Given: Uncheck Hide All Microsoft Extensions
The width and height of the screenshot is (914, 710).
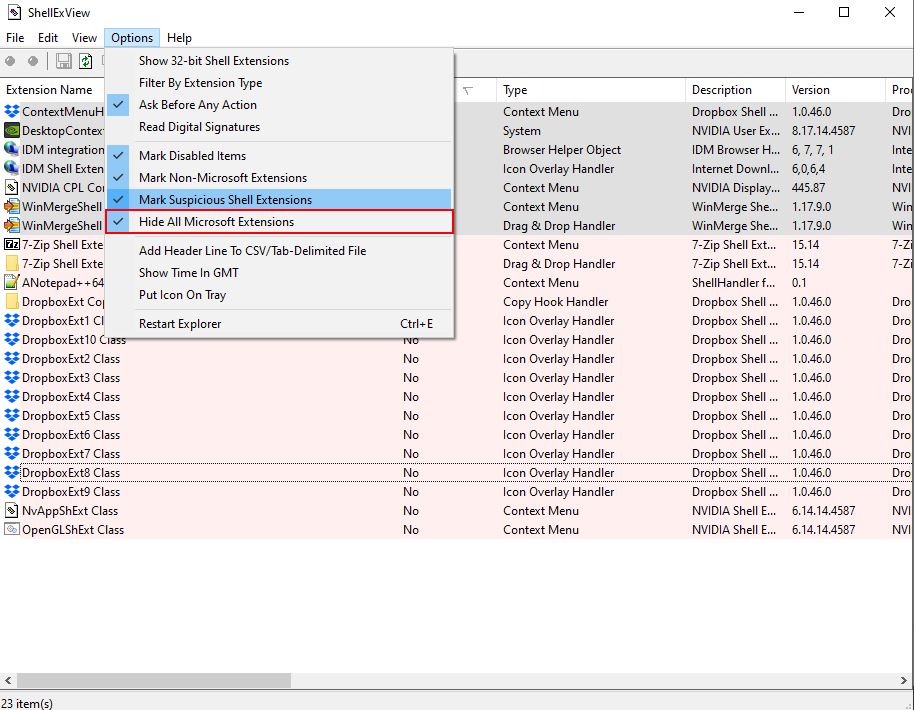Looking at the screenshot, I should pyautogui.click(x=279, y=222).
